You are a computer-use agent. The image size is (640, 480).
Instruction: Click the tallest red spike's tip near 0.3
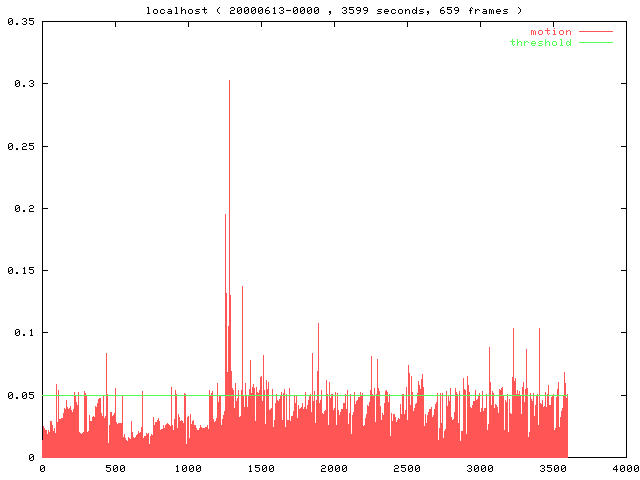(229, 81)
